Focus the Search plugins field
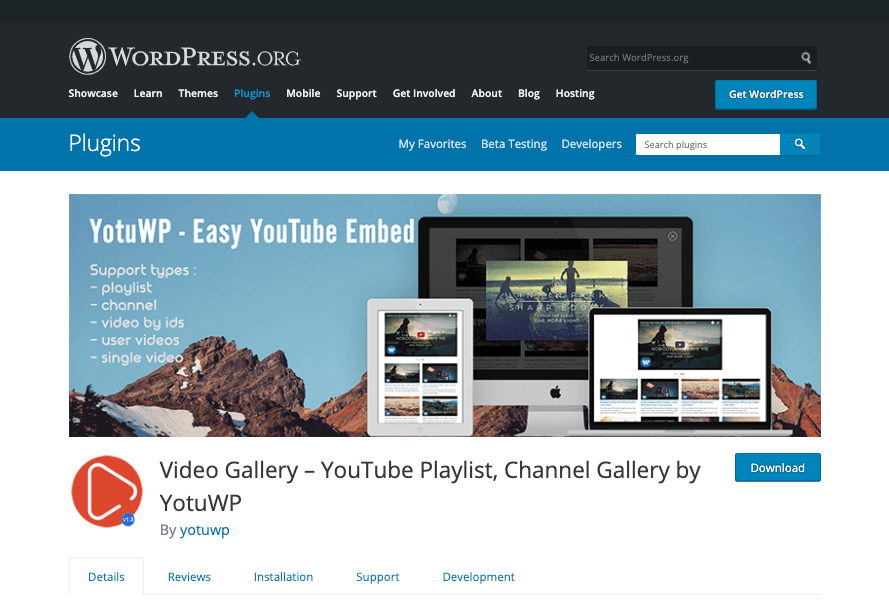The width and height of the screenshot is (889, 615). click(708, 145)
